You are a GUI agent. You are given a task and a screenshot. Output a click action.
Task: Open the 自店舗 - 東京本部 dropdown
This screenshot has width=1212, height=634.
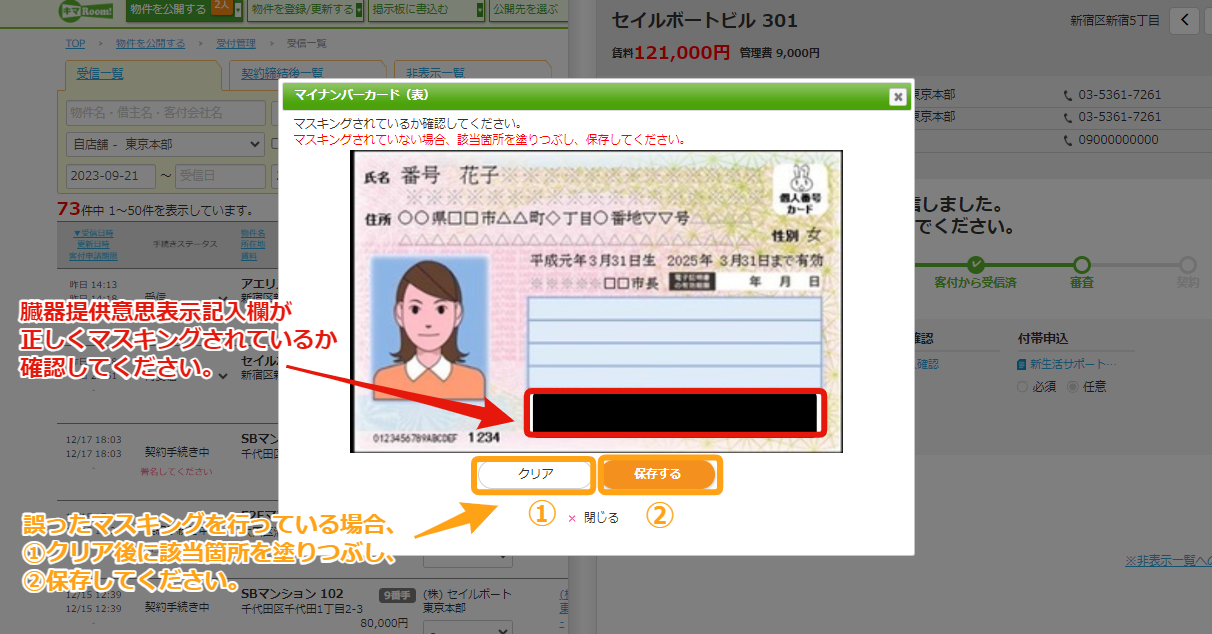coord(166,144)
